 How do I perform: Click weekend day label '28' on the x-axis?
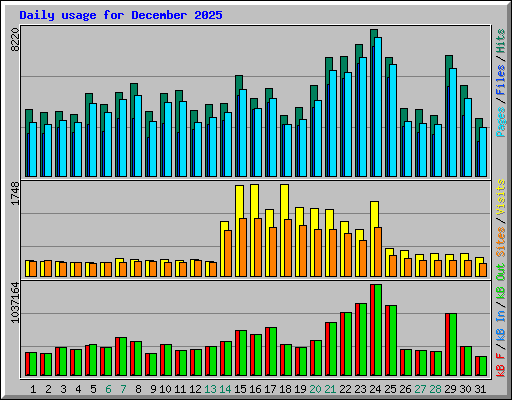click(435, 389)
